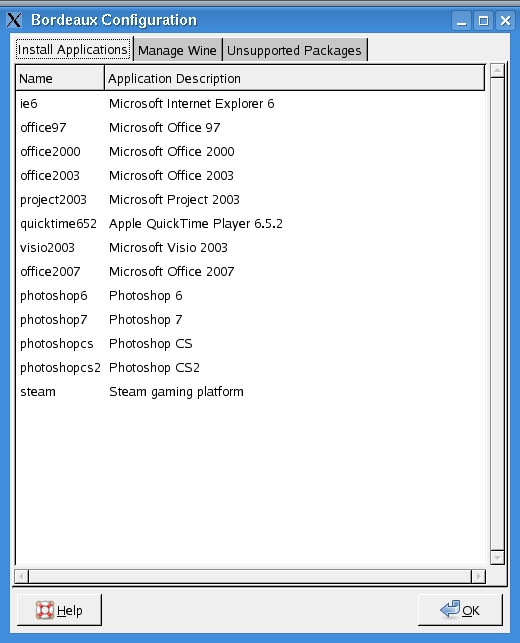520x643 pixels.
Task: Select the photoshopcs entry
Action: (57, 344)
